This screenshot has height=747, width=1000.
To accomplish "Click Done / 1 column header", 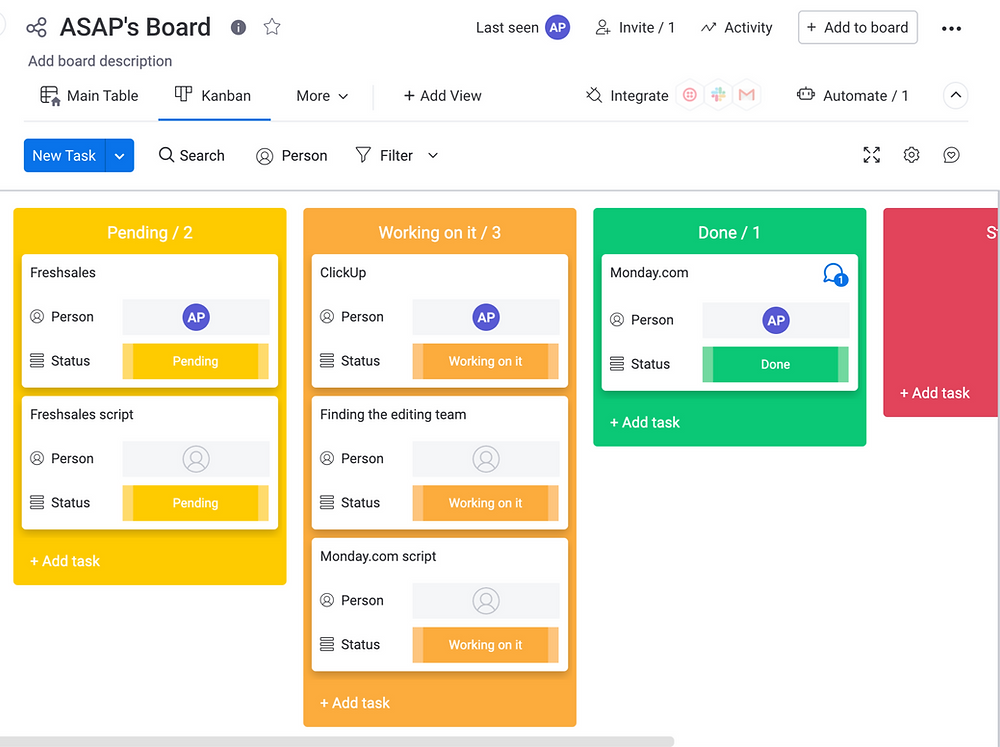I will [729, 232].
